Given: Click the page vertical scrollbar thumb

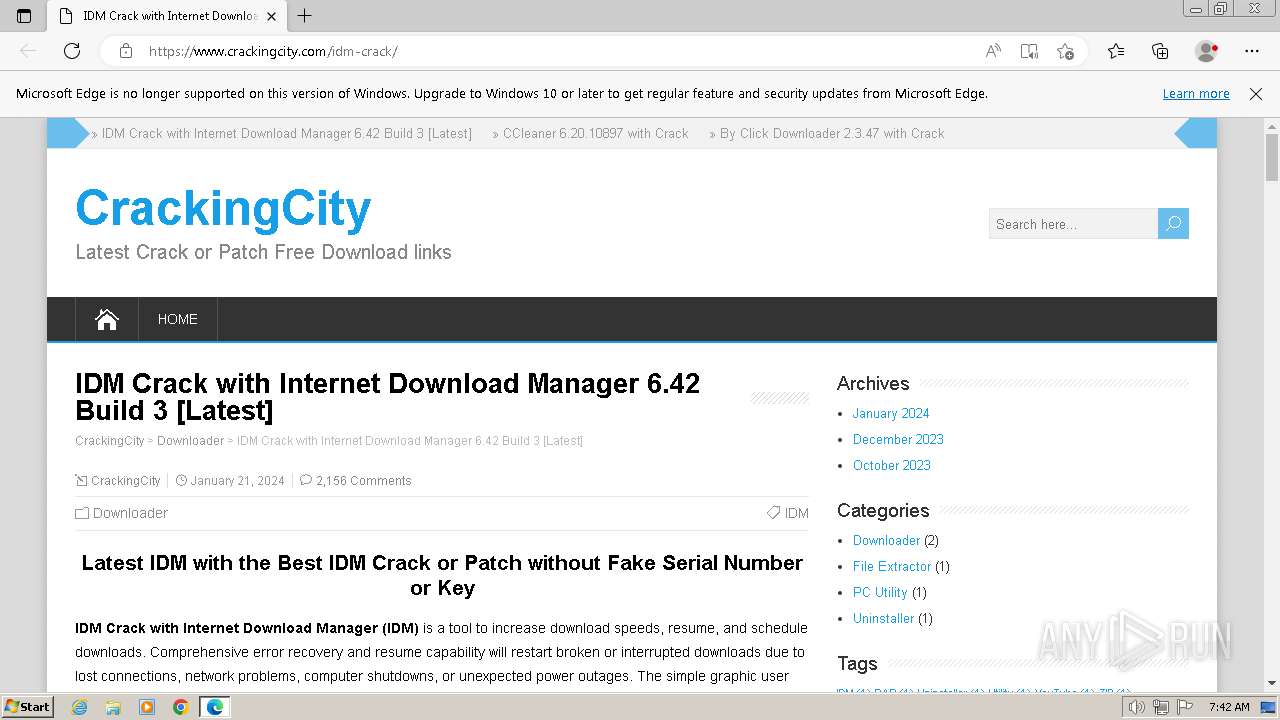Looking at the screenshot, I should tap(1272, 156).
